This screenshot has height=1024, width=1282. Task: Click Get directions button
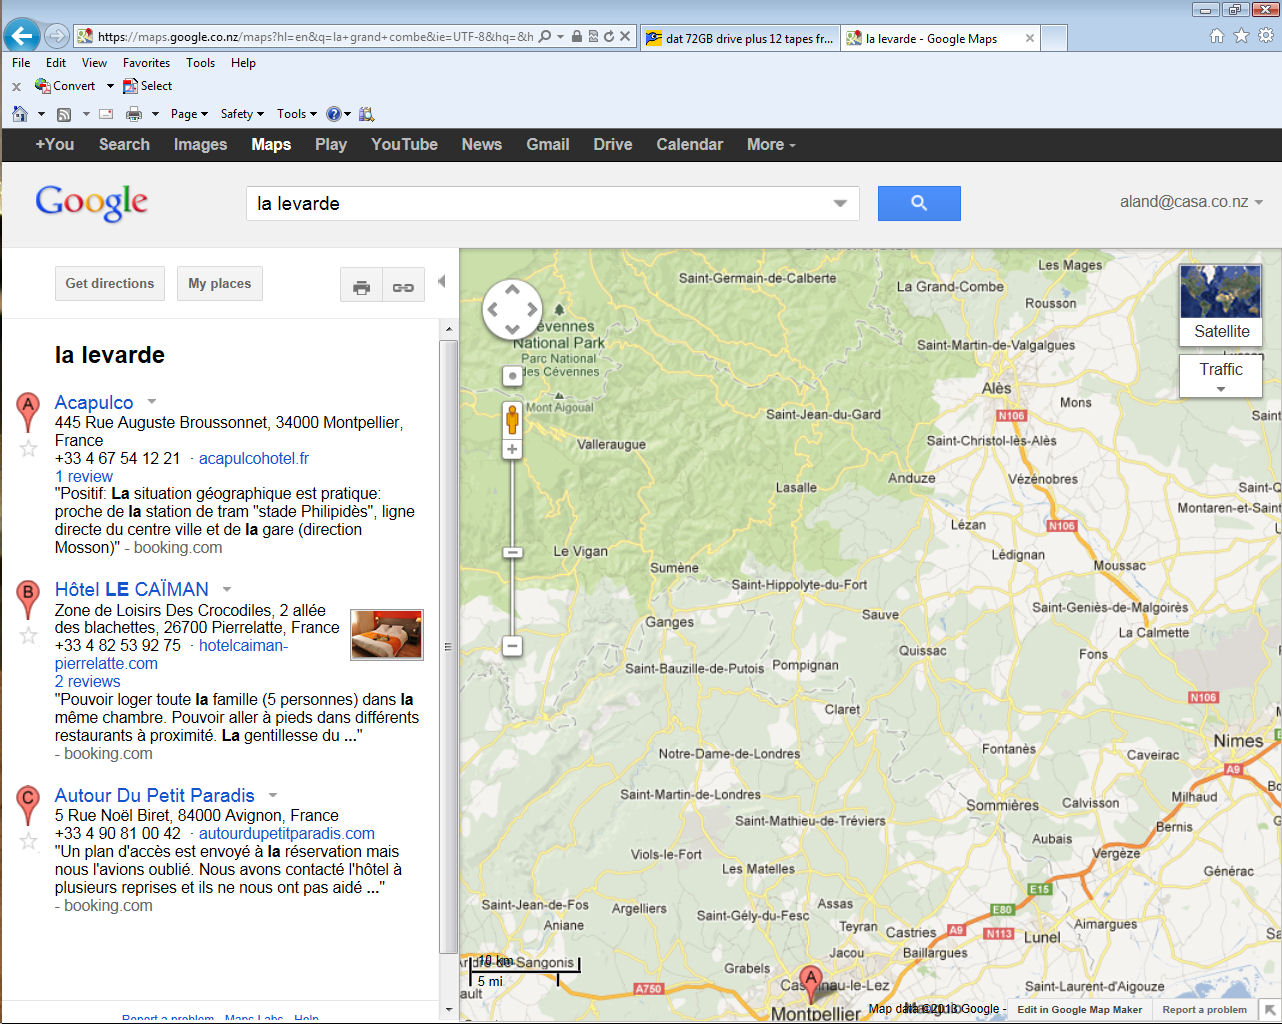(x=110, y=283)
